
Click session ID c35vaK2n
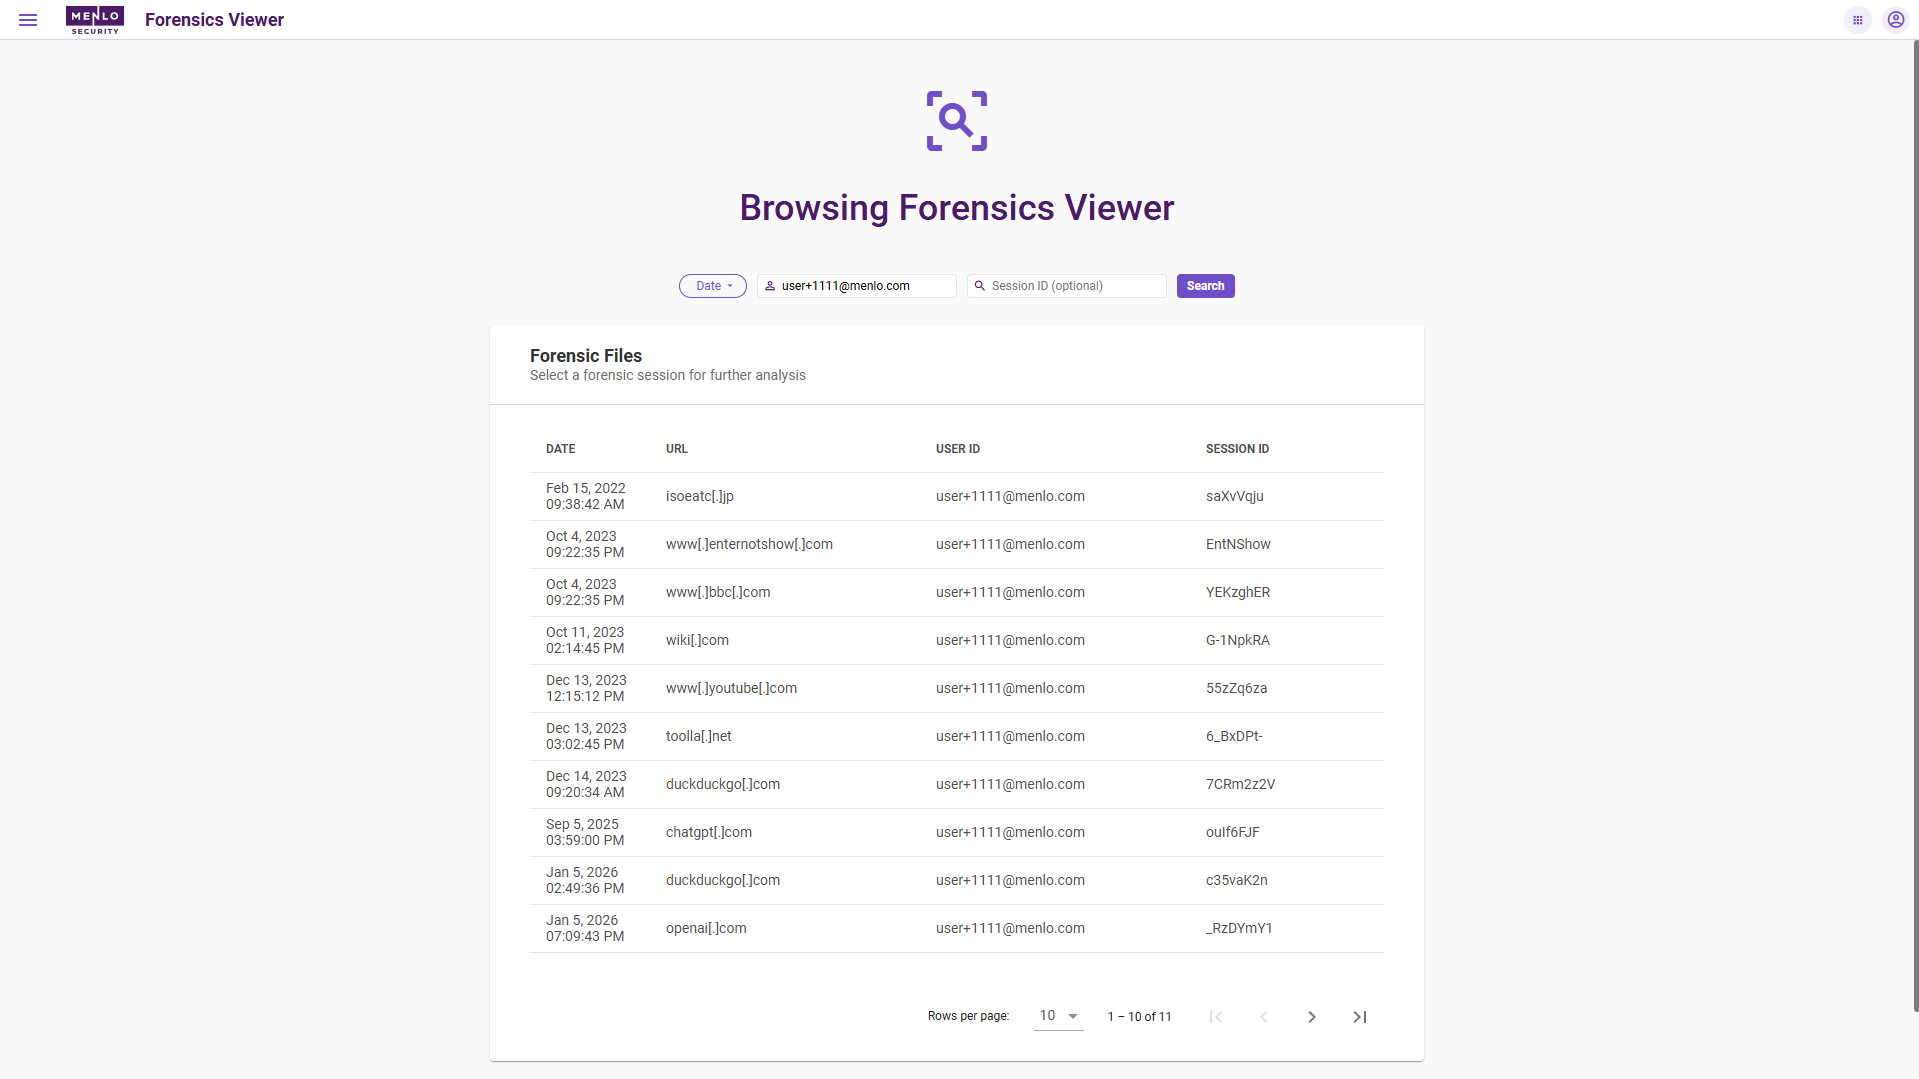[1237, 881]
